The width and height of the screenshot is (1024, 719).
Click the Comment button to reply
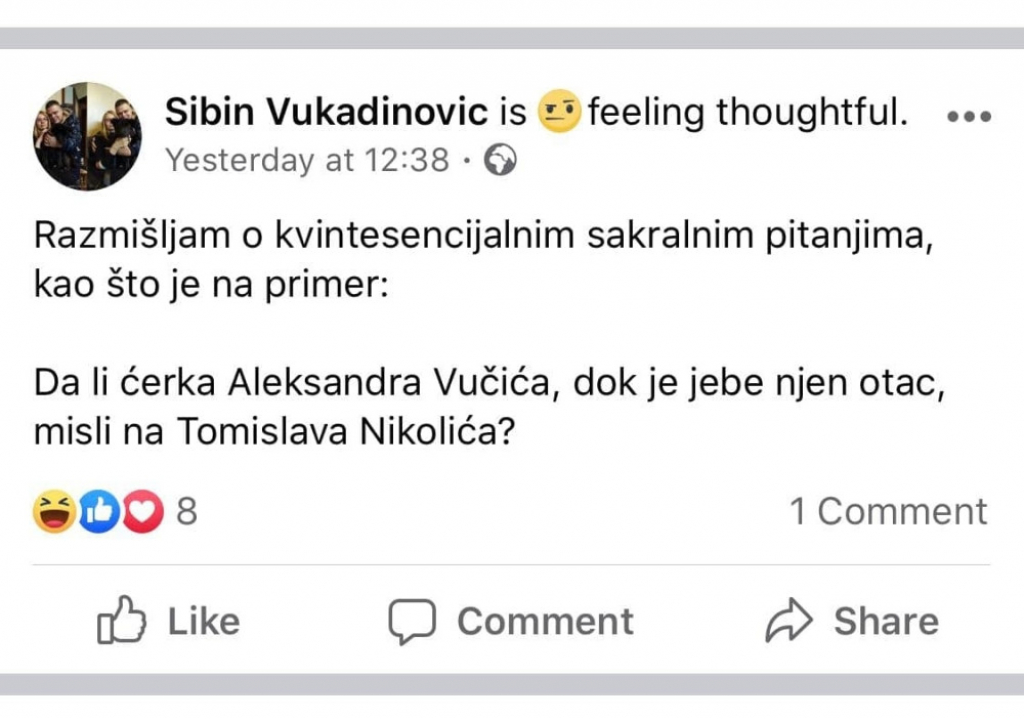[512, 620]
